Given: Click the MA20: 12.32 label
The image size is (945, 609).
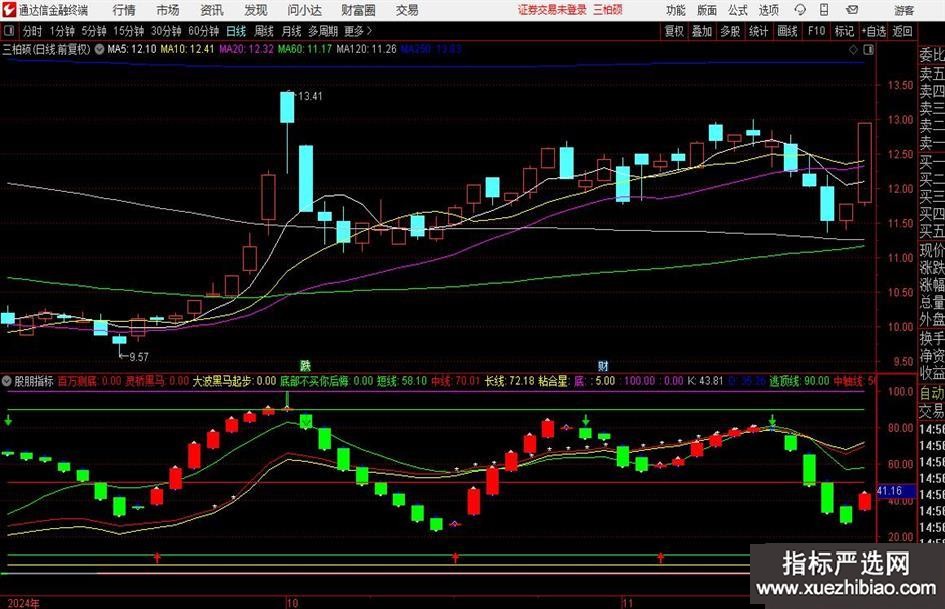Looking at the screenshot, I should [x=246, y=49].
